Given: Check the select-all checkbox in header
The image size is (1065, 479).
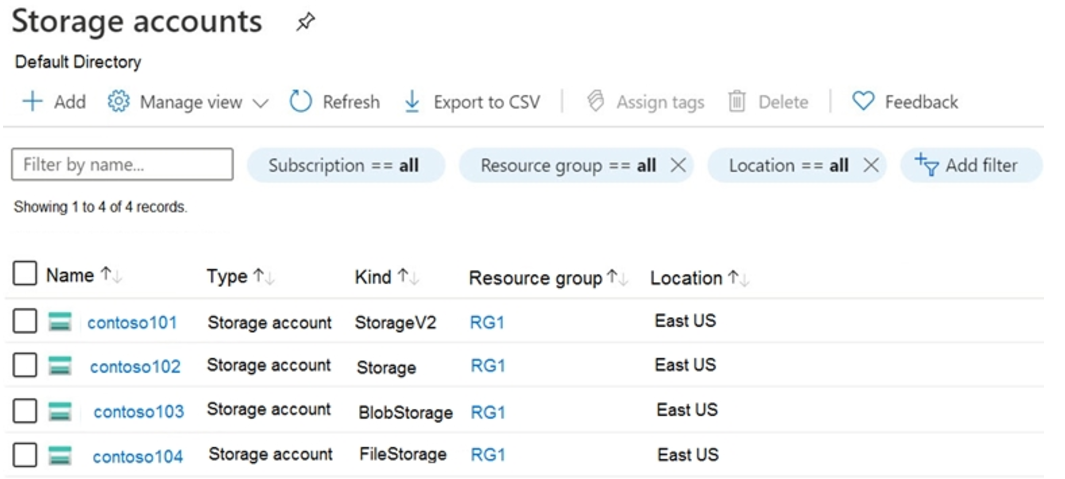Looking at the screenshot, I should coord(25,274).
